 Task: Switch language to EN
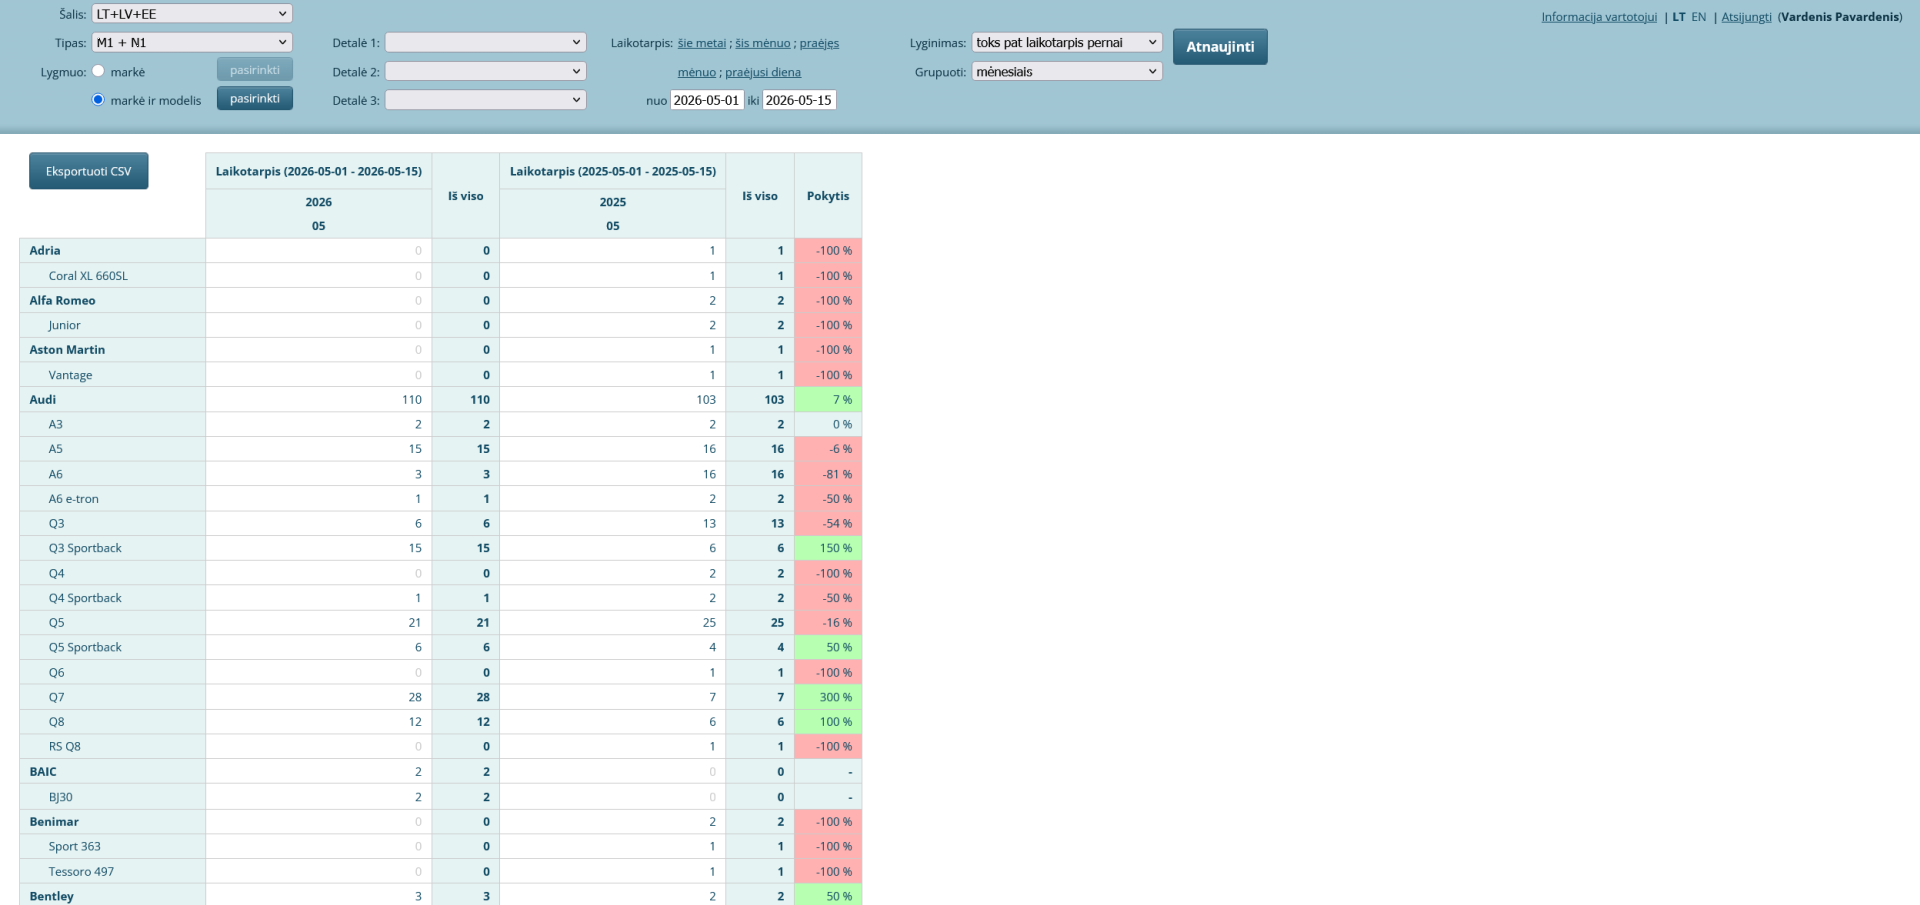[x=1698, y=17]
